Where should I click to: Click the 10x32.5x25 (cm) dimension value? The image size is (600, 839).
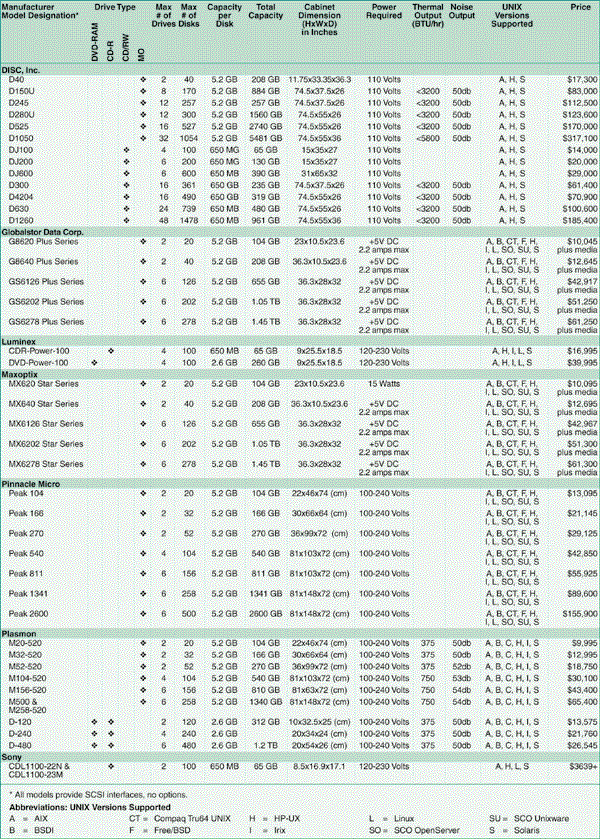(320, 722)
